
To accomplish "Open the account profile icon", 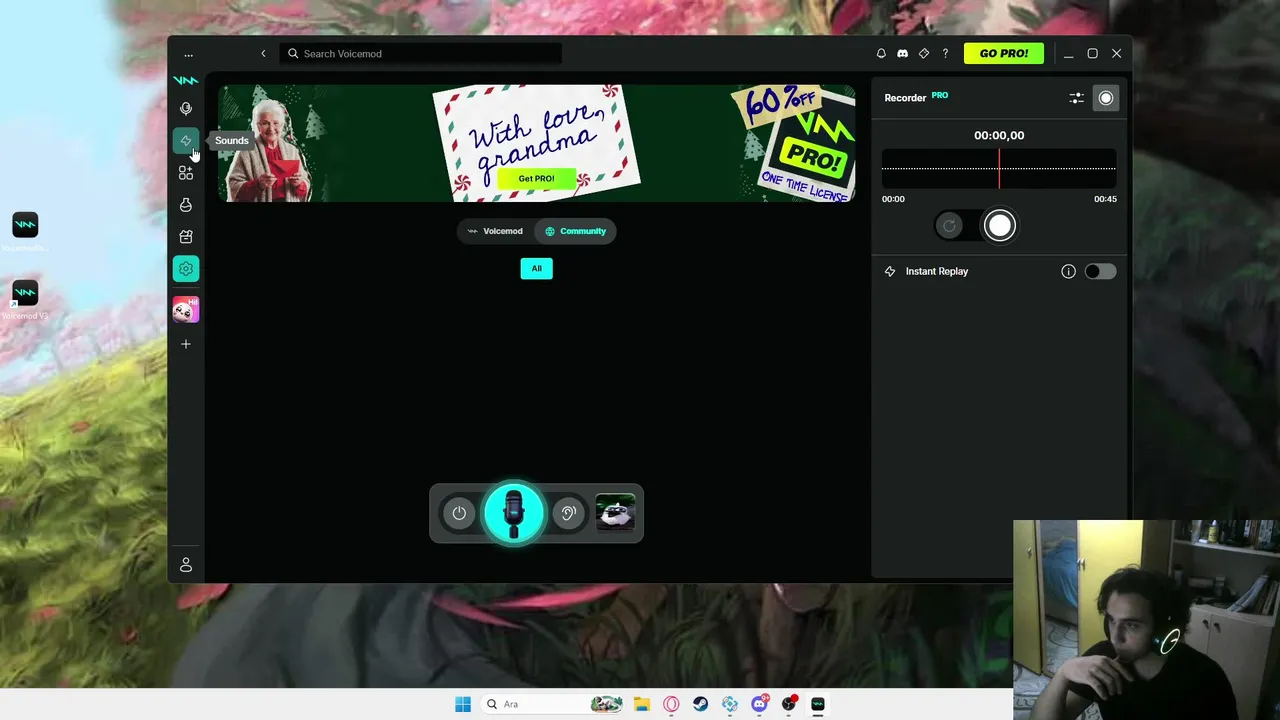I will (186, 565).
